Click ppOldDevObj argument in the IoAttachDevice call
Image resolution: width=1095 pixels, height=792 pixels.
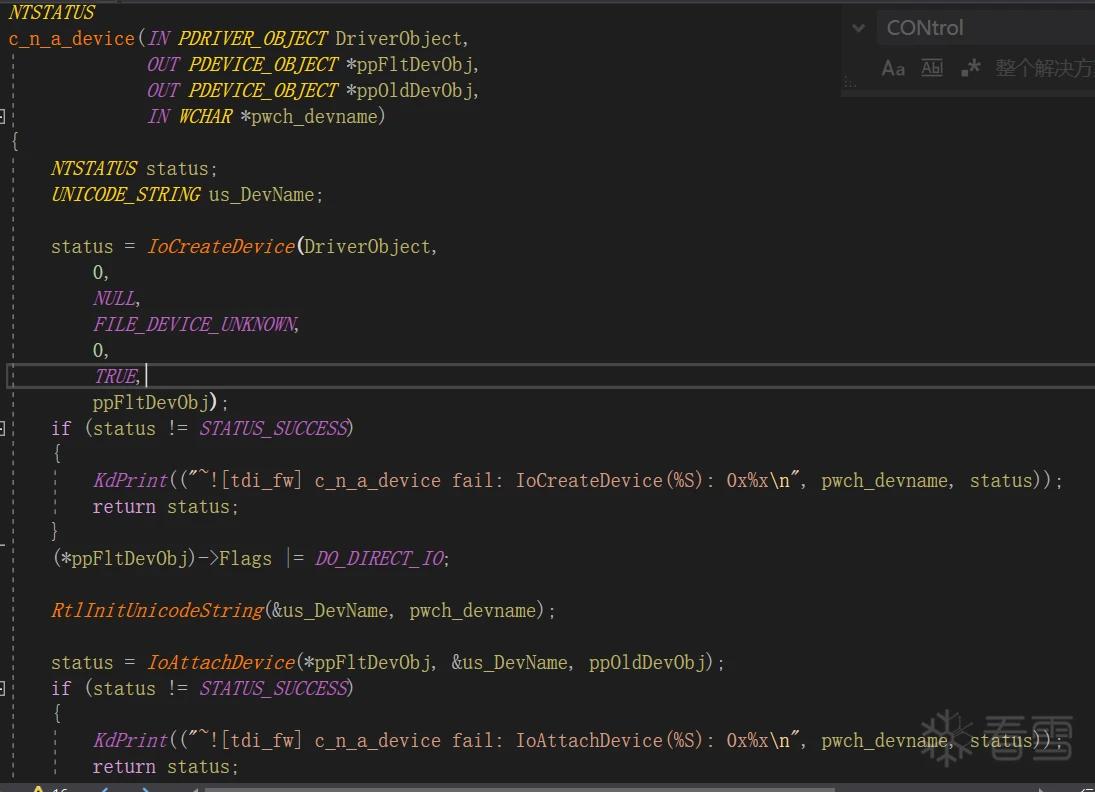tap(647, 663)
